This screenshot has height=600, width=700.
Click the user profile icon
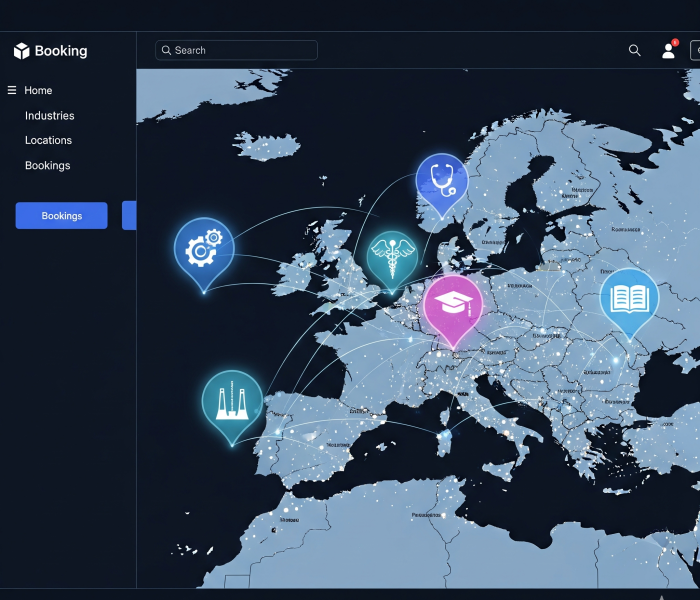pos(668,51)
